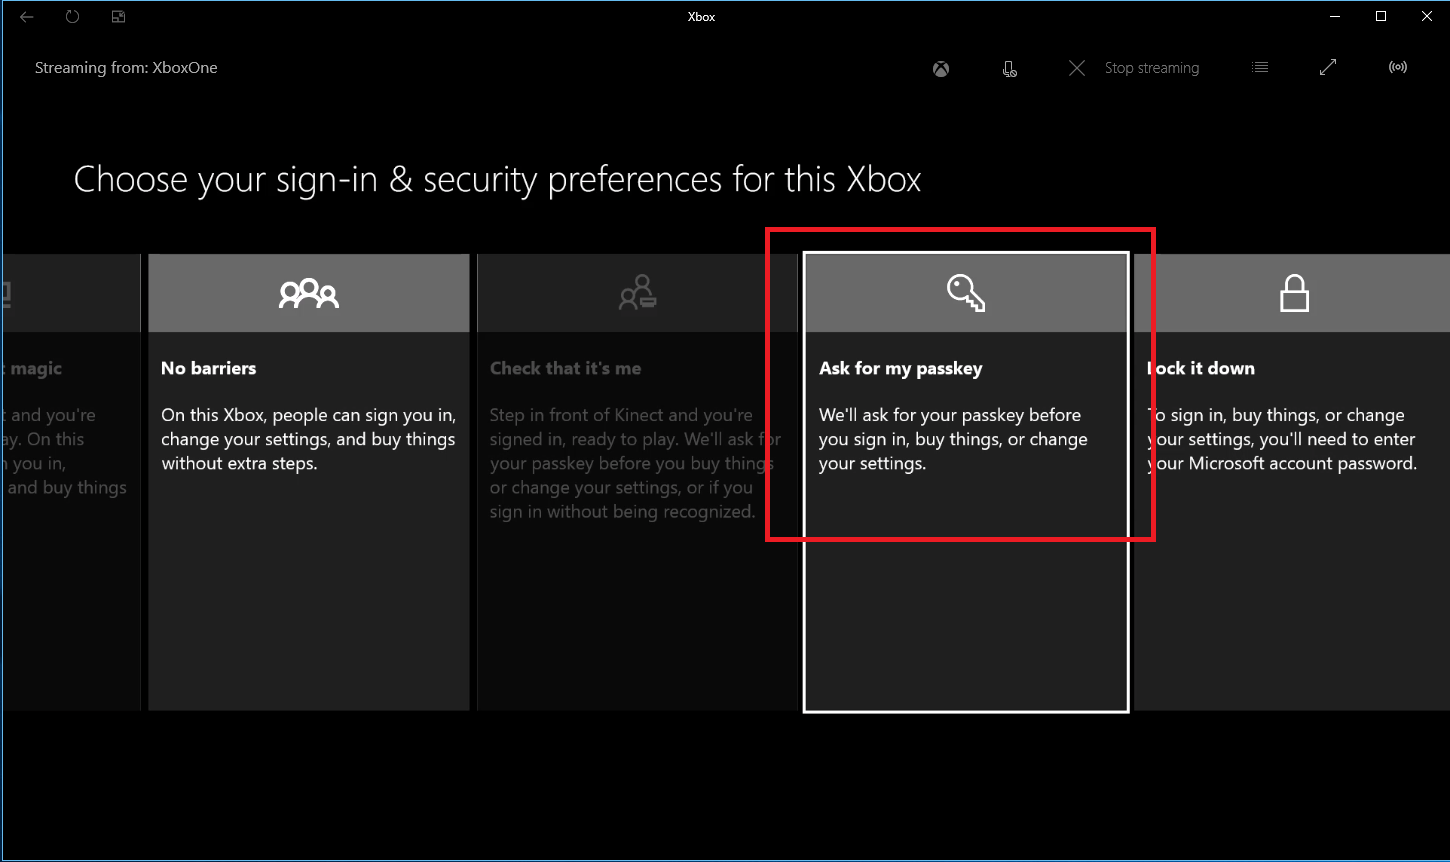
Task: Click the Xbox window title text
Action: point(702,17)
